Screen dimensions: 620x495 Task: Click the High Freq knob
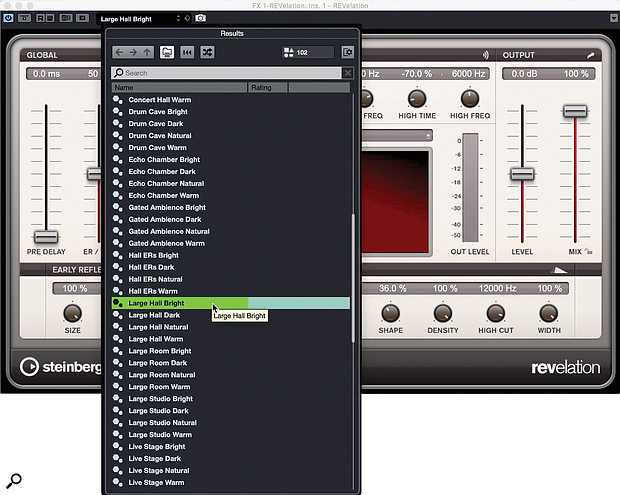click(x=470, y=99)
